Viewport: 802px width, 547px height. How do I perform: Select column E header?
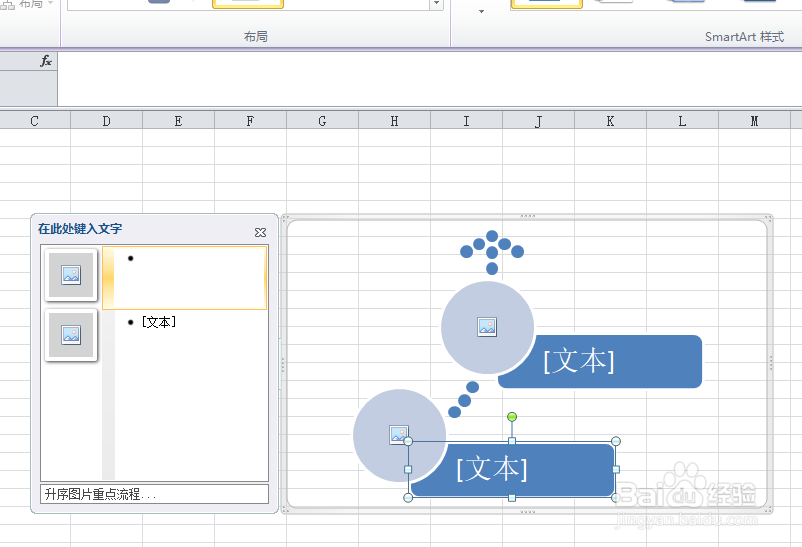pyautogui.click(x=178, y=121)
